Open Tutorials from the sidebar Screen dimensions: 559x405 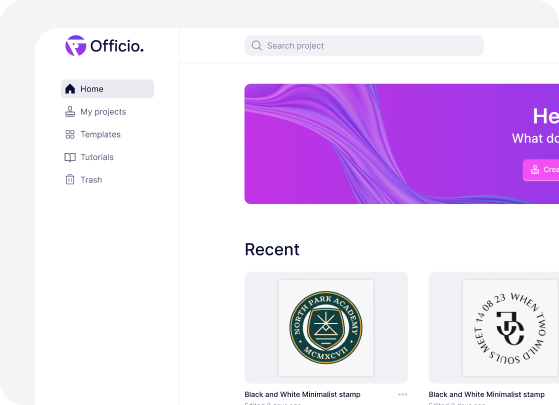107,157
